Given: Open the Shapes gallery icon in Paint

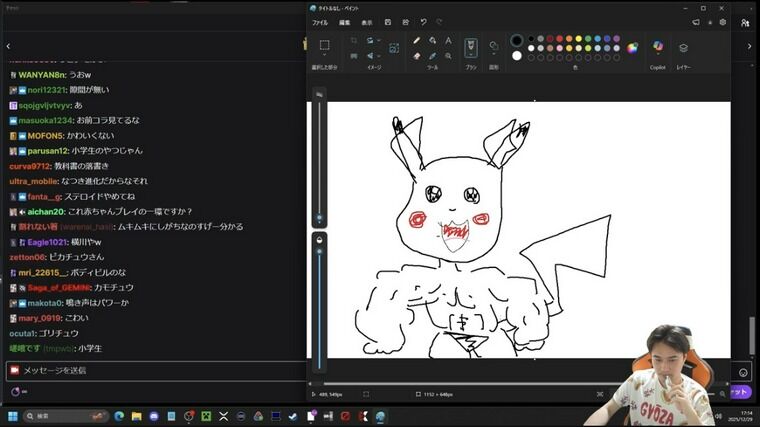Looking at the screenshot, I should tap(493, 46).
